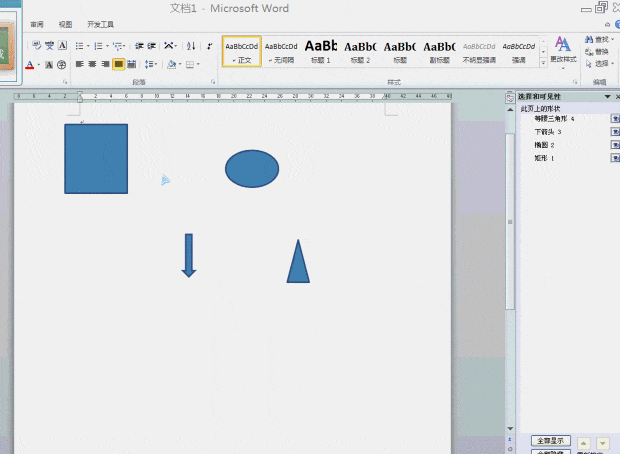Click the shading paint bucket icon
This screenshot has width=620, height=454.
coord(172,64)
